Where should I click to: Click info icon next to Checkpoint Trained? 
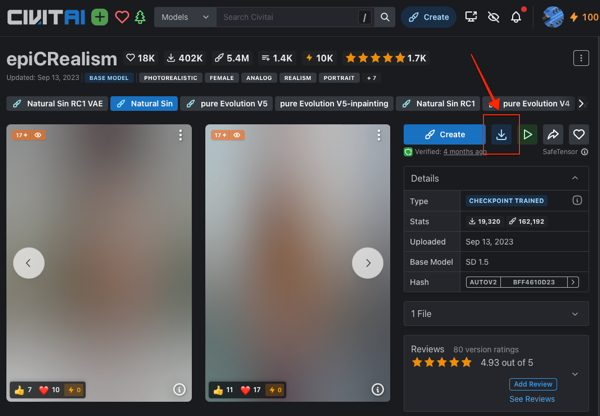point(577,201)
